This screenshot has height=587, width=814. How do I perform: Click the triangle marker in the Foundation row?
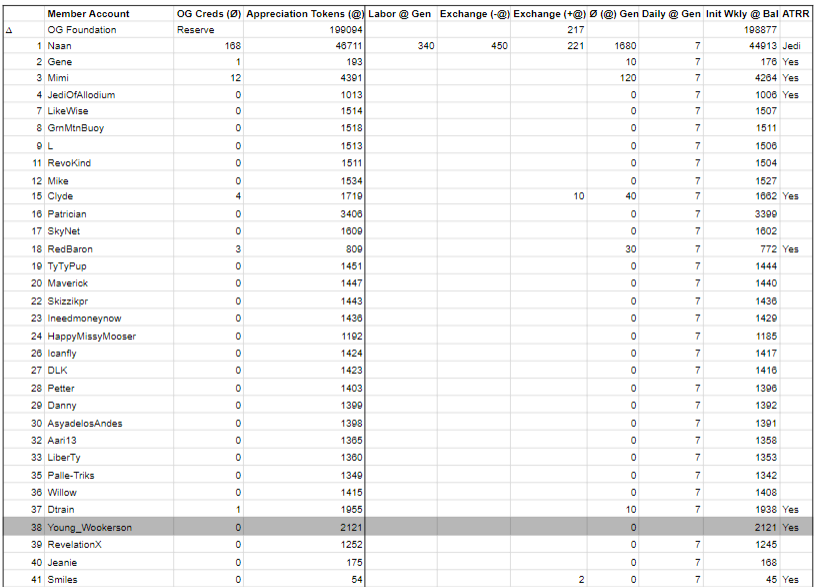9,31
